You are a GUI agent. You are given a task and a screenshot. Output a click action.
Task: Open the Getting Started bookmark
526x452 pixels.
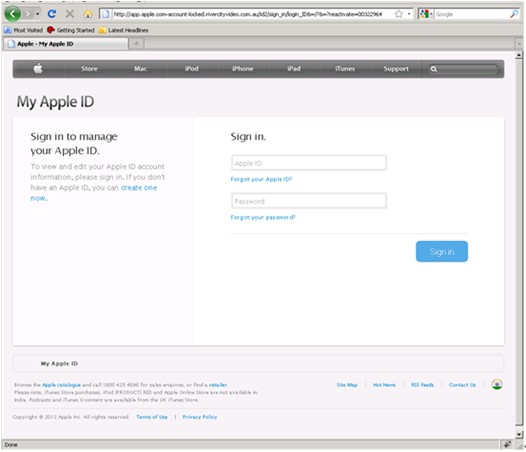[71, 30]
